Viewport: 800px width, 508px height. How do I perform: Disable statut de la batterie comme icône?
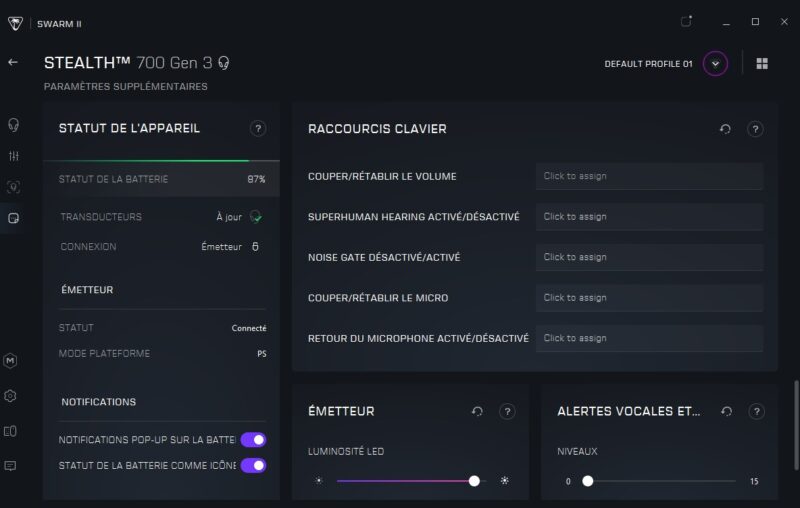click(253, 465)
